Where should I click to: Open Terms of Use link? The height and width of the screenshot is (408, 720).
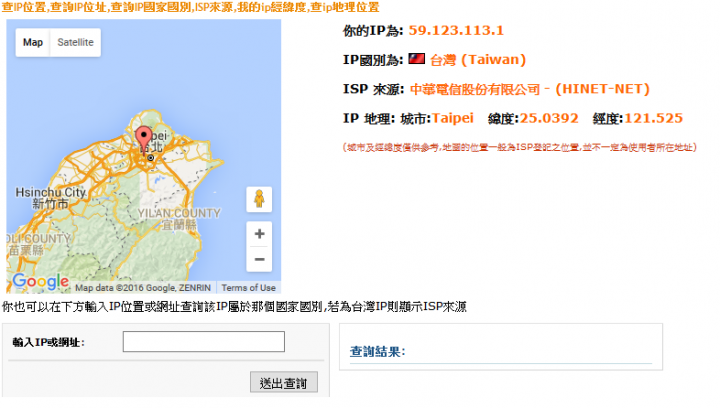pos(248,288)
